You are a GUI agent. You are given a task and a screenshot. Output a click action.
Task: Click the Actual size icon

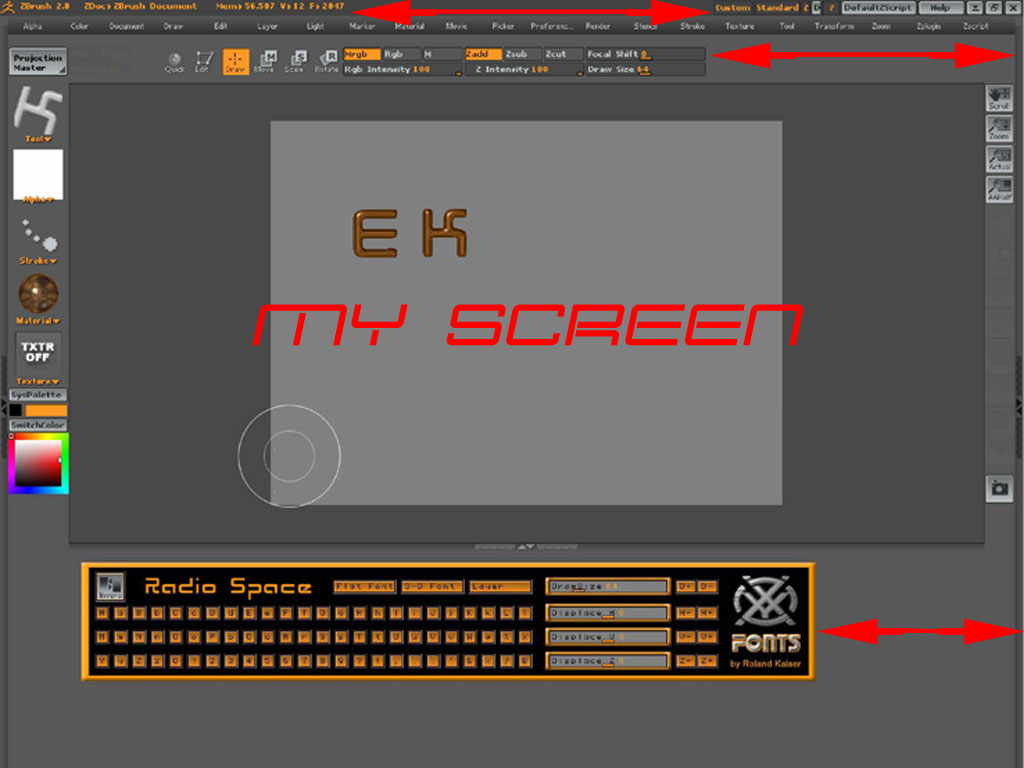(999, 159)
